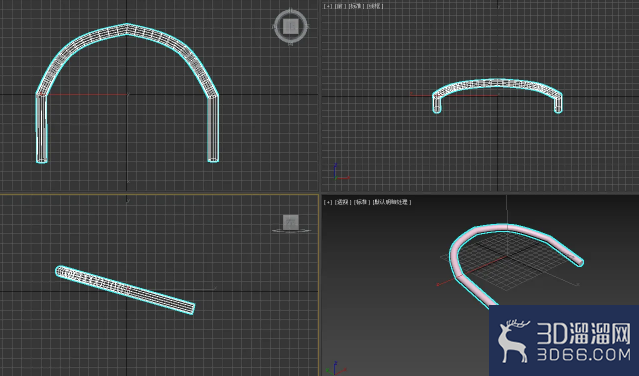Viewport: 639px width, 376px height.
Task: Open the [+] menu of the front wireframe viewport
Action: [328, 6]
